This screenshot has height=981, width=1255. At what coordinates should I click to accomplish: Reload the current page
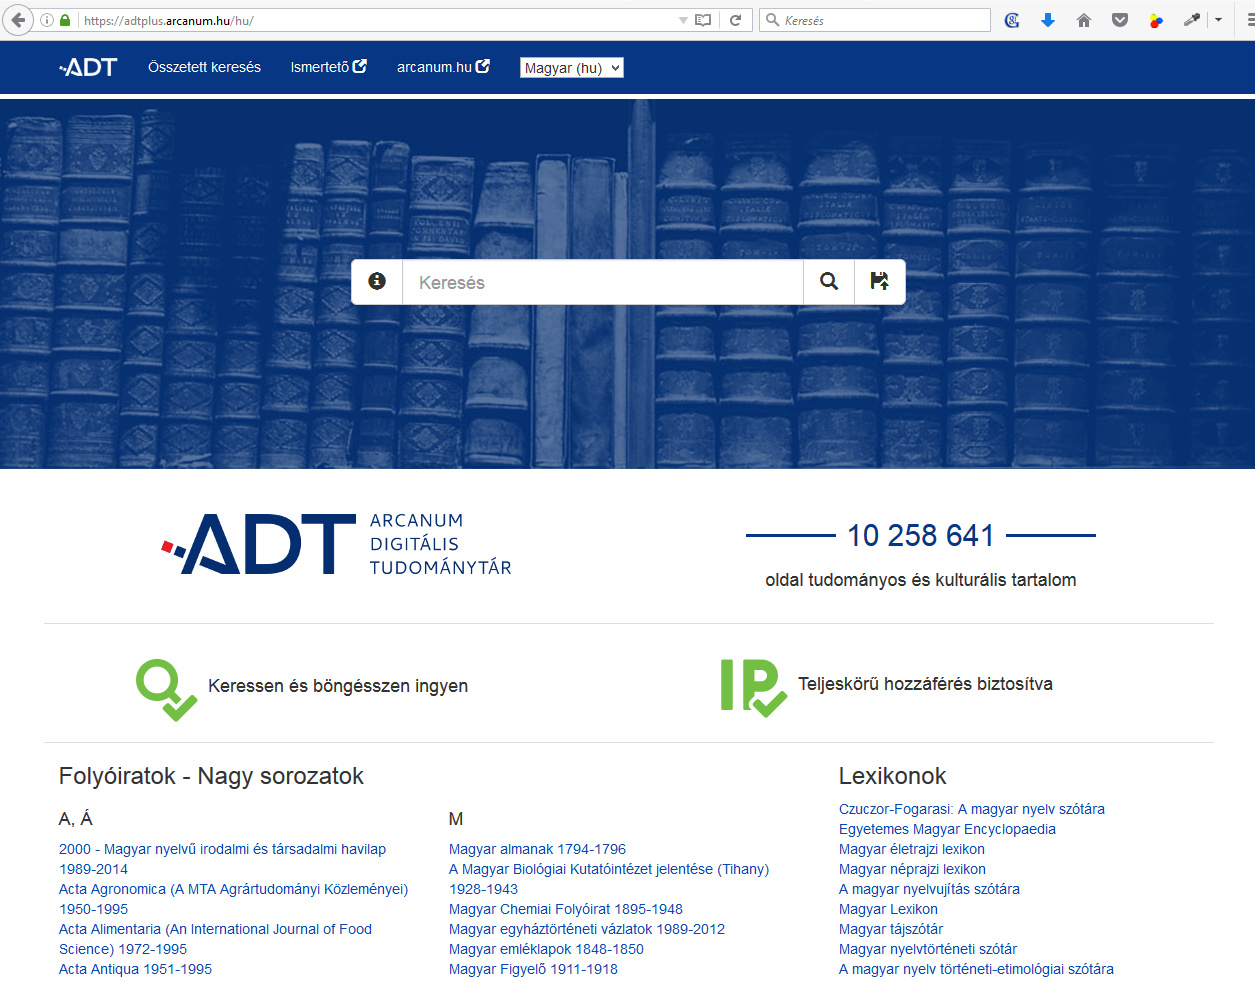735,20
